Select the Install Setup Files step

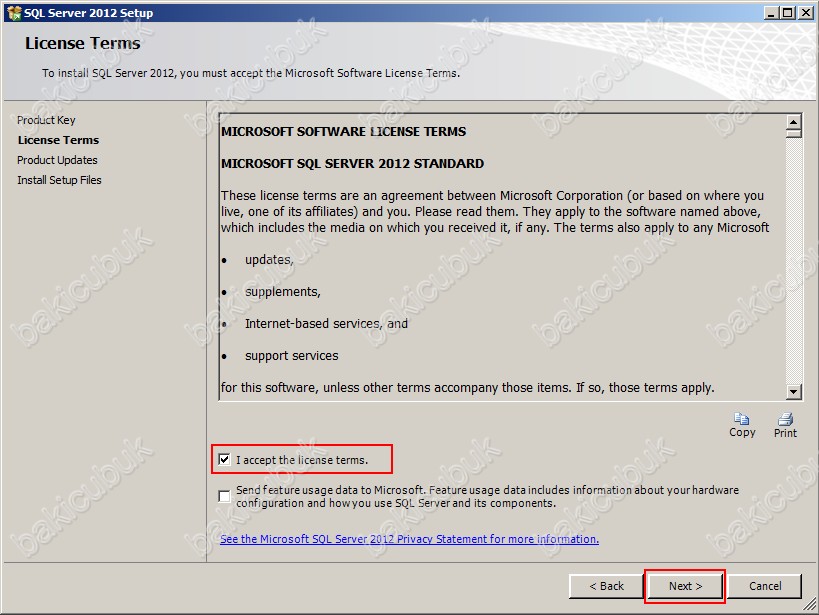pyautogui.click(x=59, y=180)
